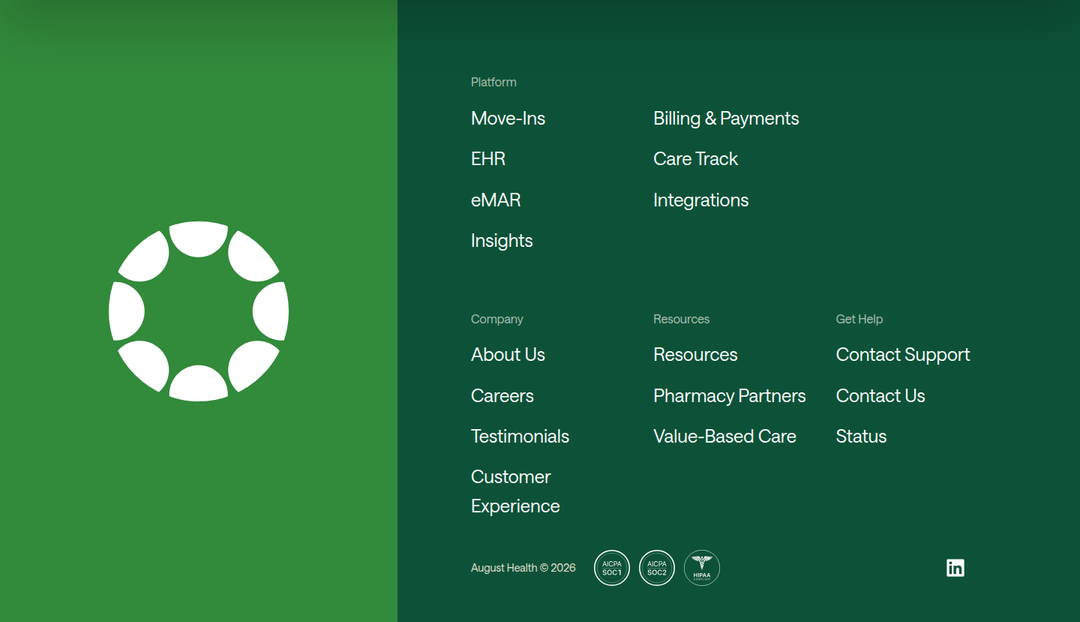1080x622 pixels.
Task: Open the eMAR link
Action: [496, 200]
